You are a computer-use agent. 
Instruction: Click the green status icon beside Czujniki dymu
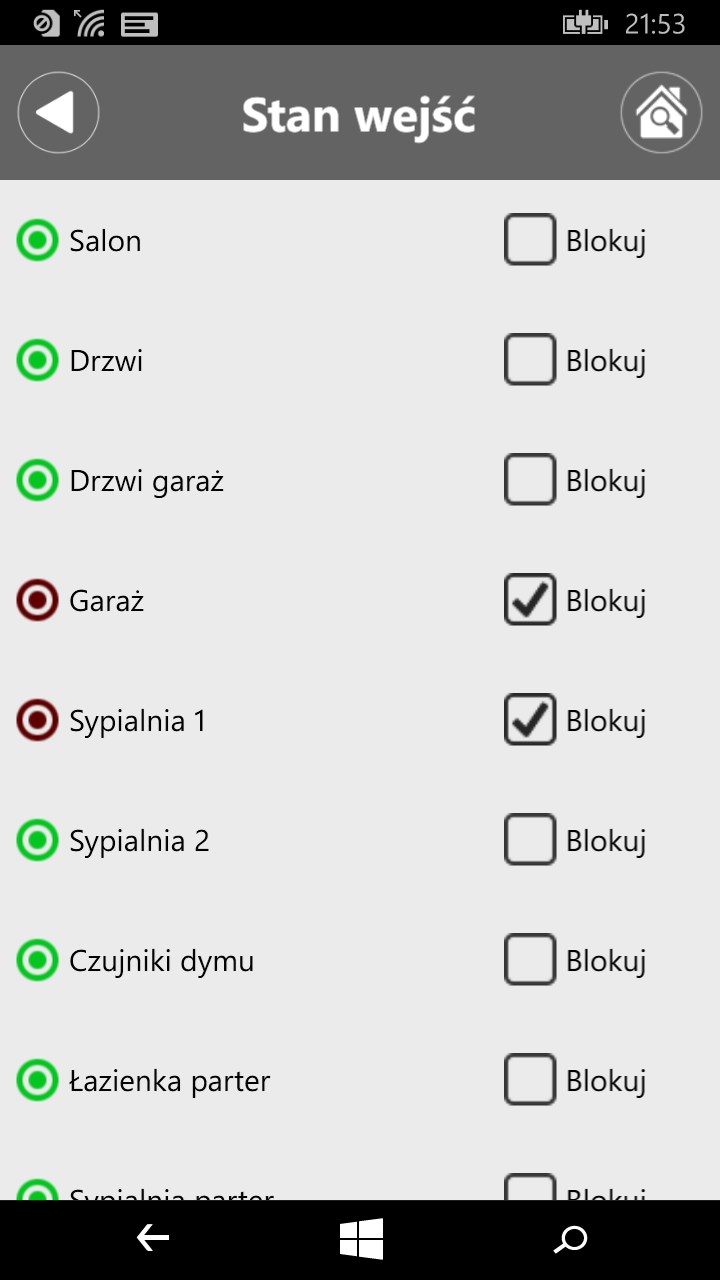pyautogui.click(x=38, y=961)
